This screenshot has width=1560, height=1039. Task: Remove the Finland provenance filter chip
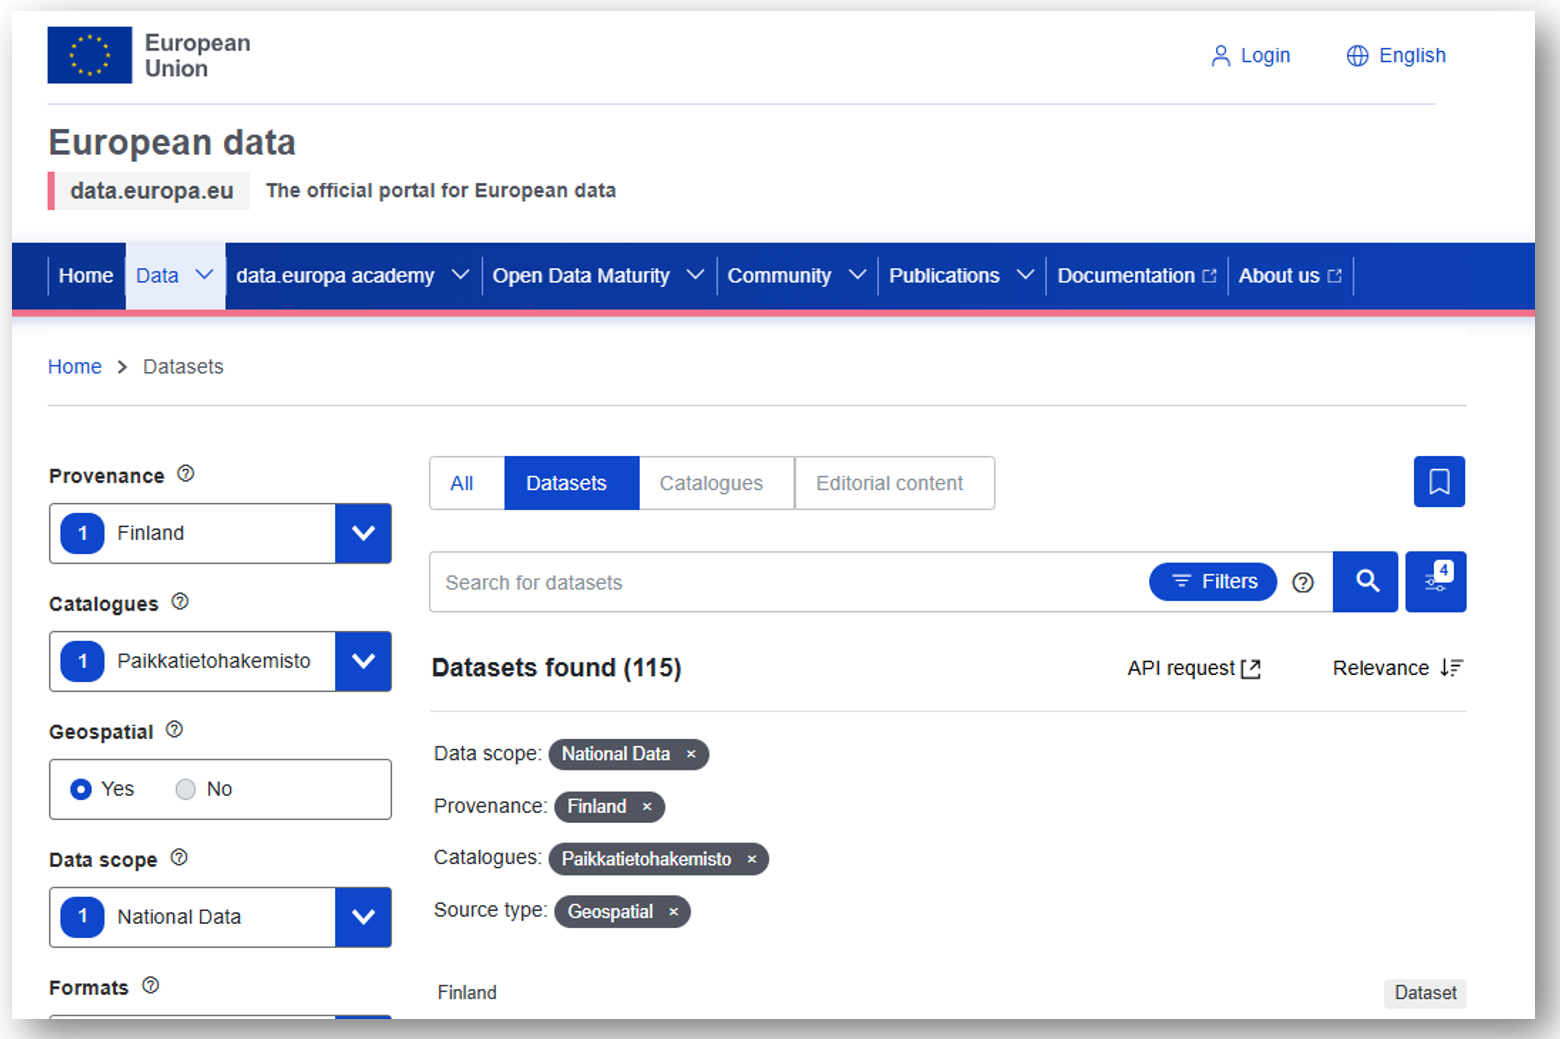(x=647, y=807)
